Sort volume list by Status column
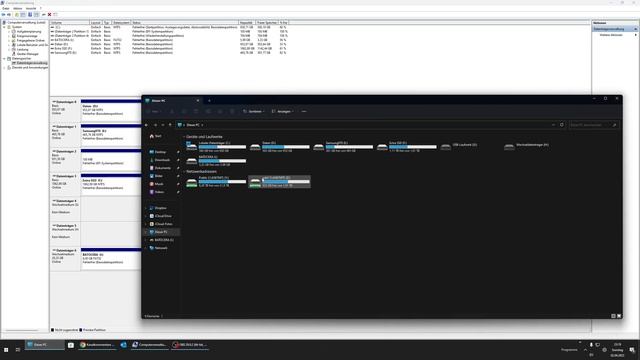 pyautogui.click(x=184, y=22)
